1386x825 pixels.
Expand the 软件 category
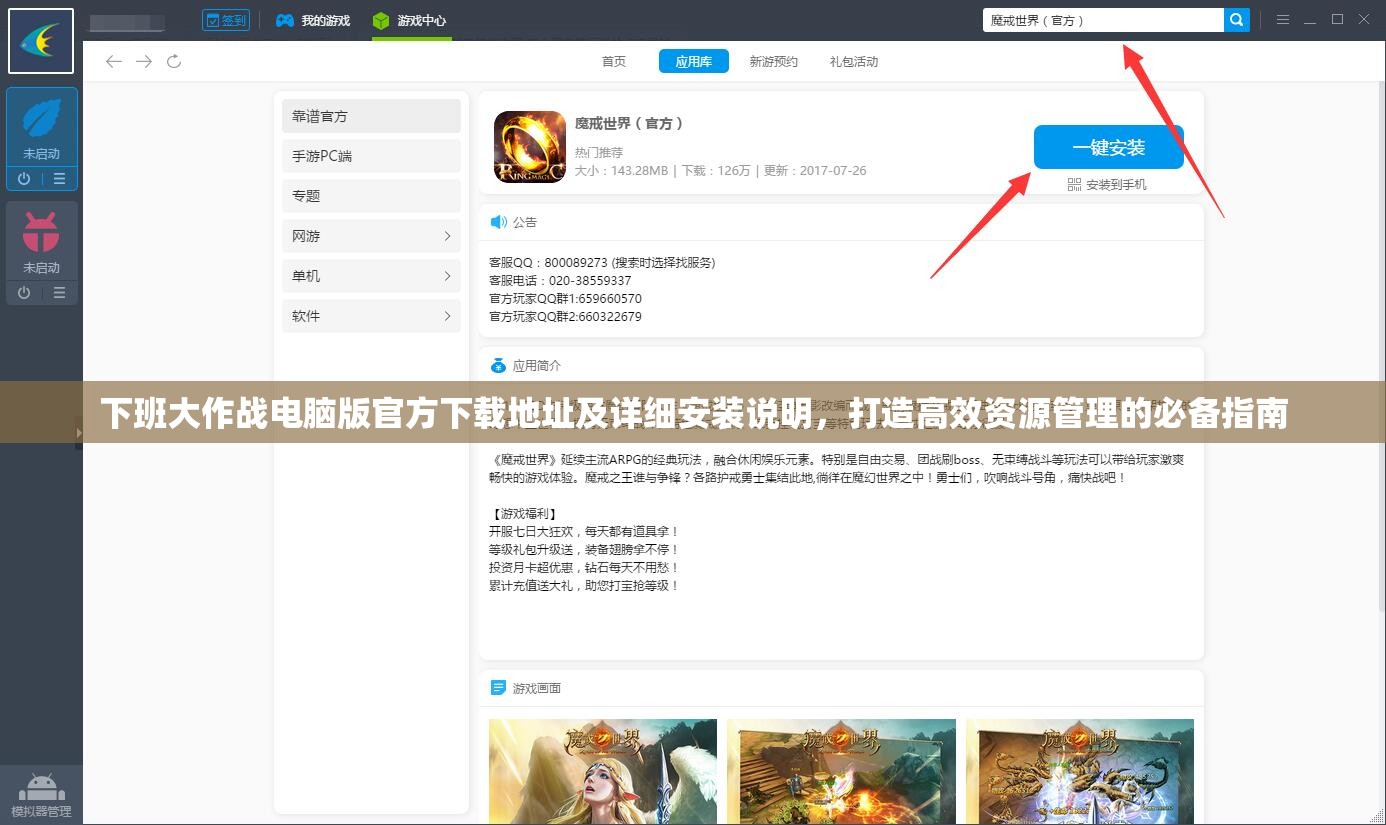(371, 316)
